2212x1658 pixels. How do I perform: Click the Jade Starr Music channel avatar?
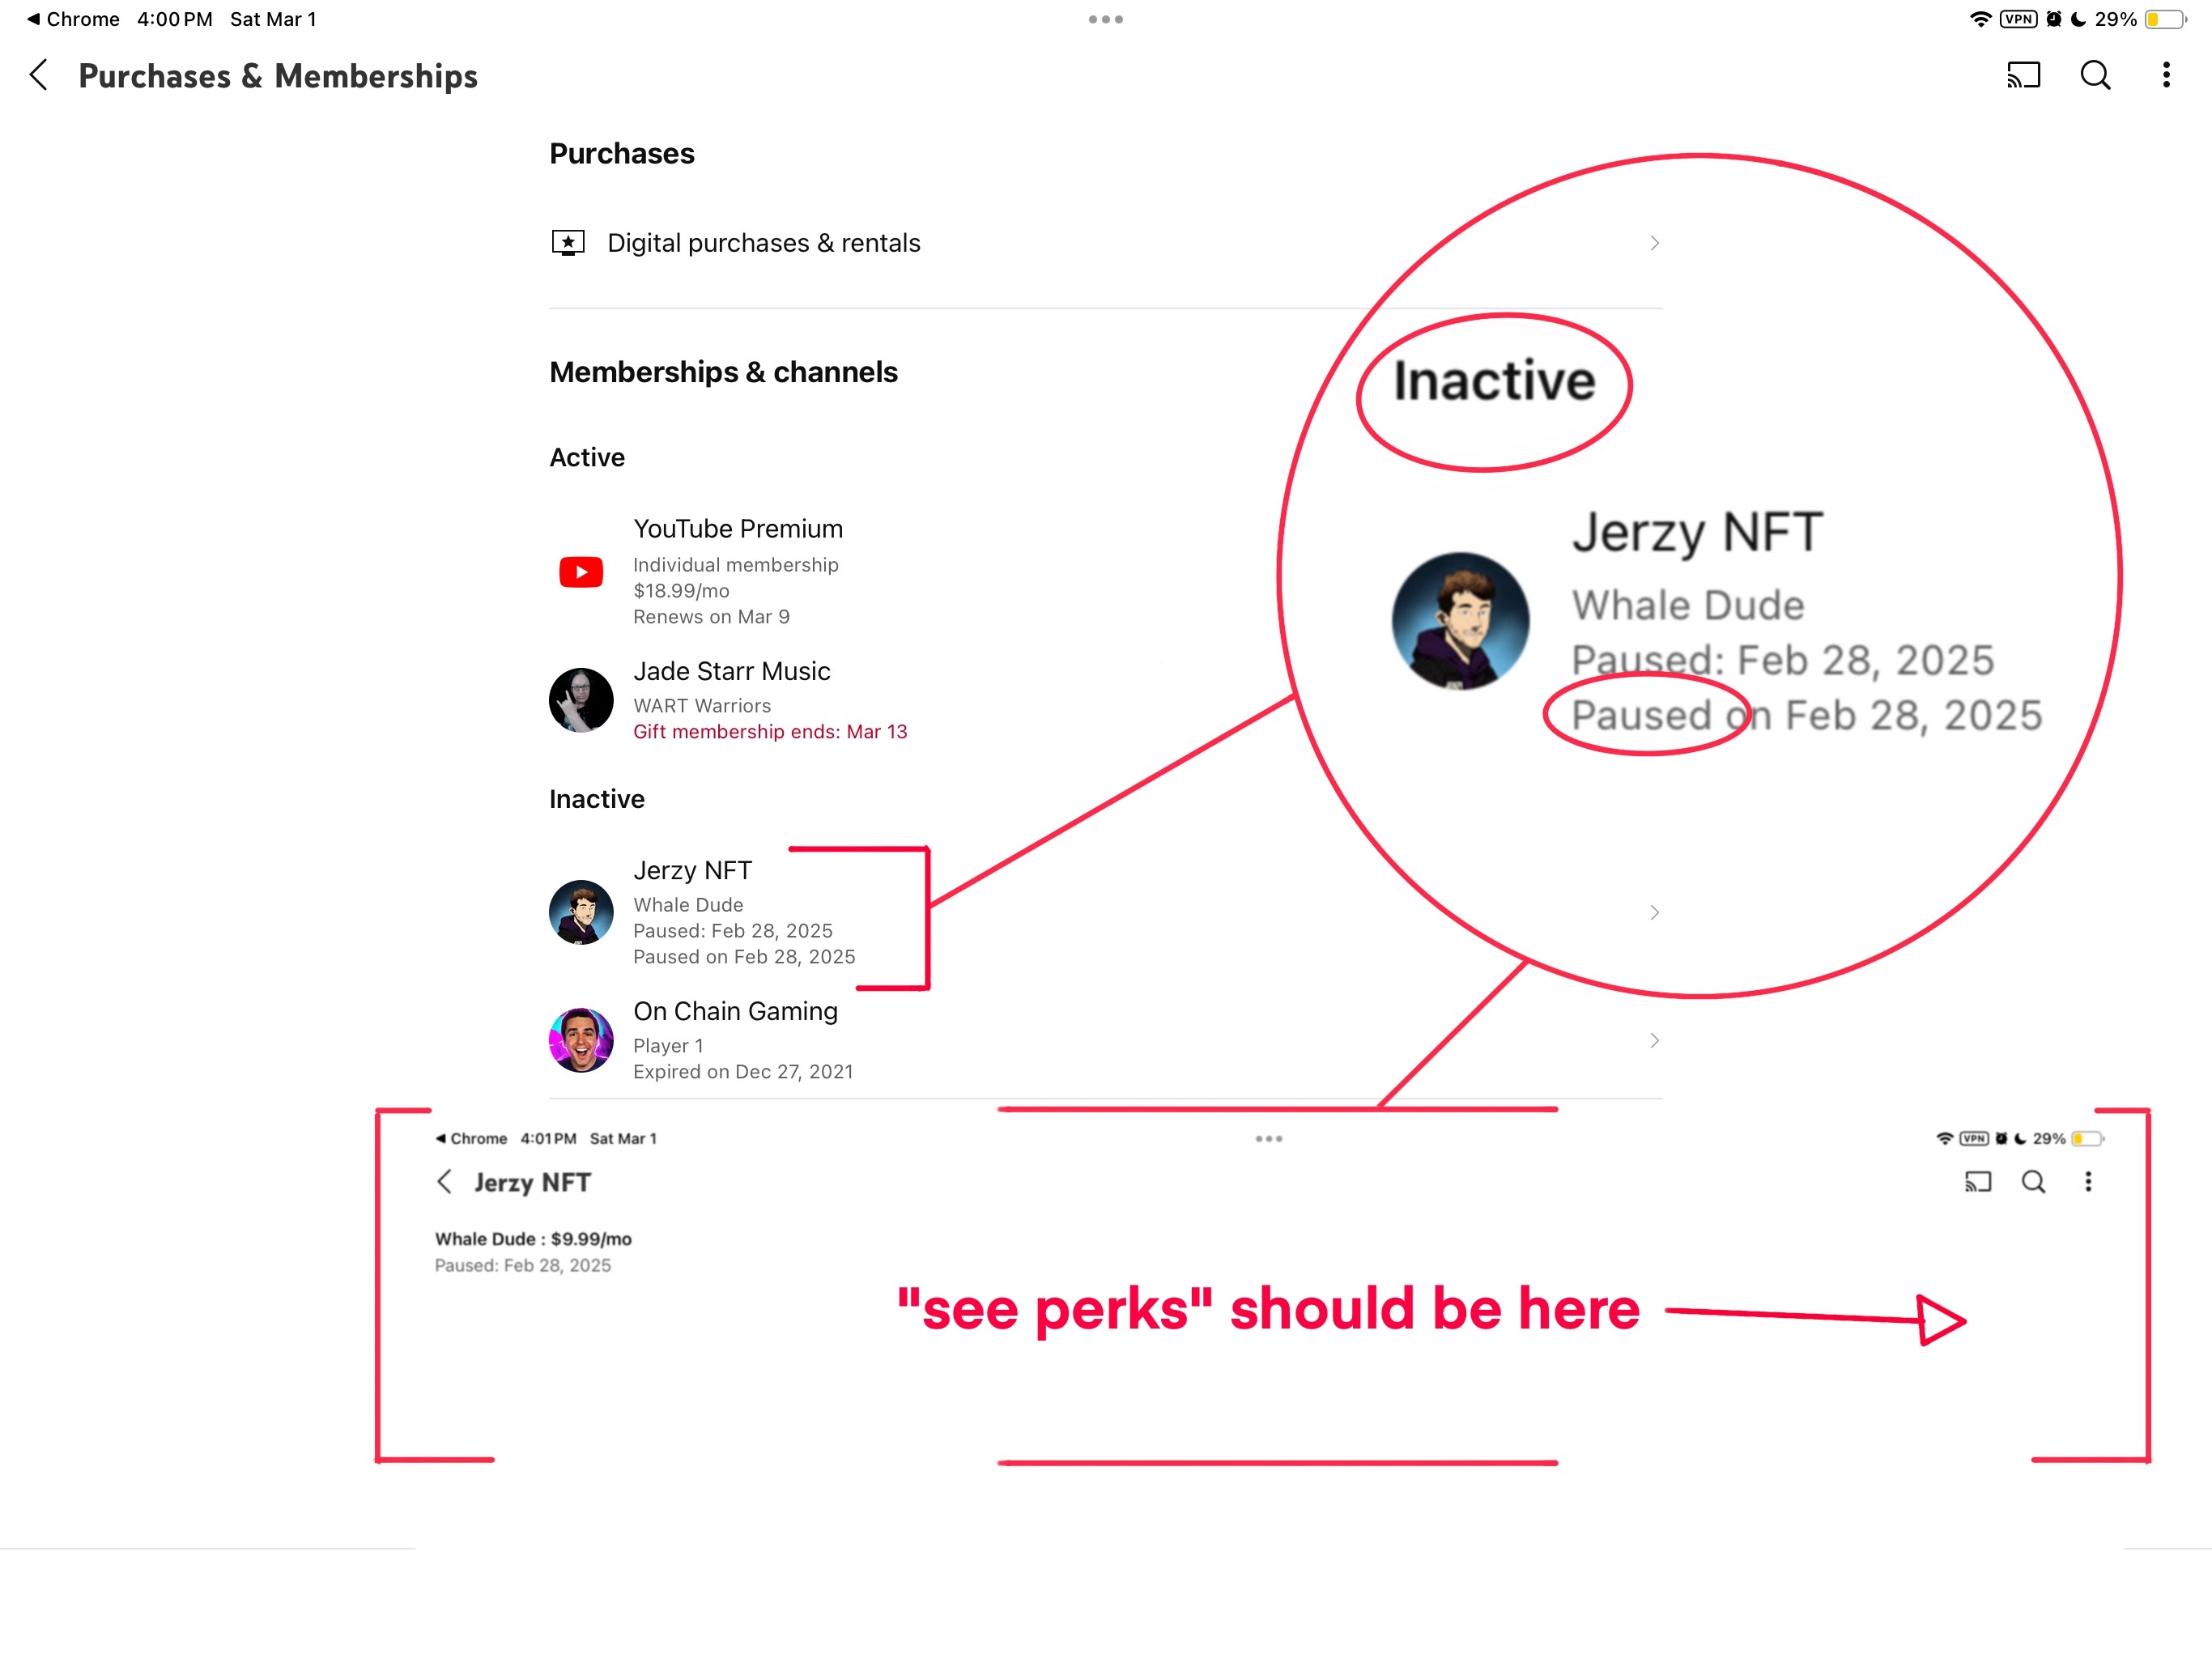click(581, 700)
